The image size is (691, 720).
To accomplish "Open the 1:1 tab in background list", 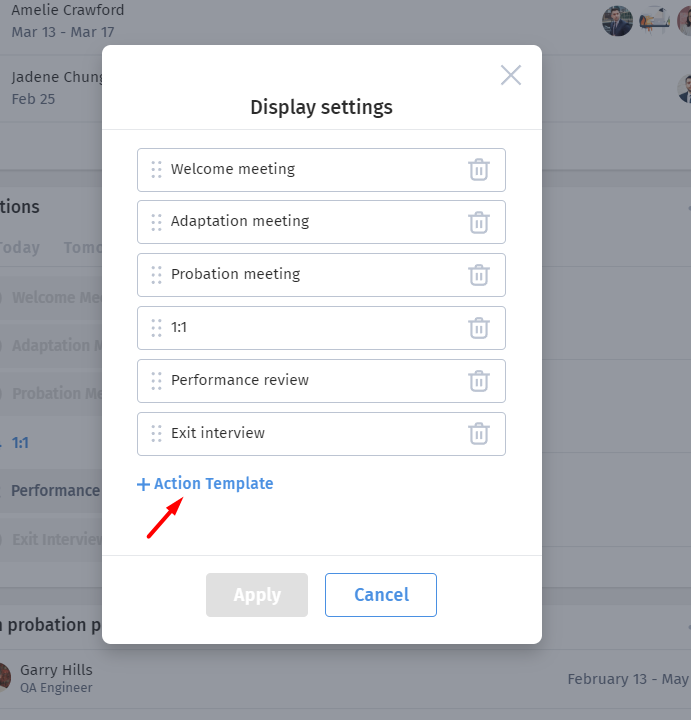I will 20,443.
